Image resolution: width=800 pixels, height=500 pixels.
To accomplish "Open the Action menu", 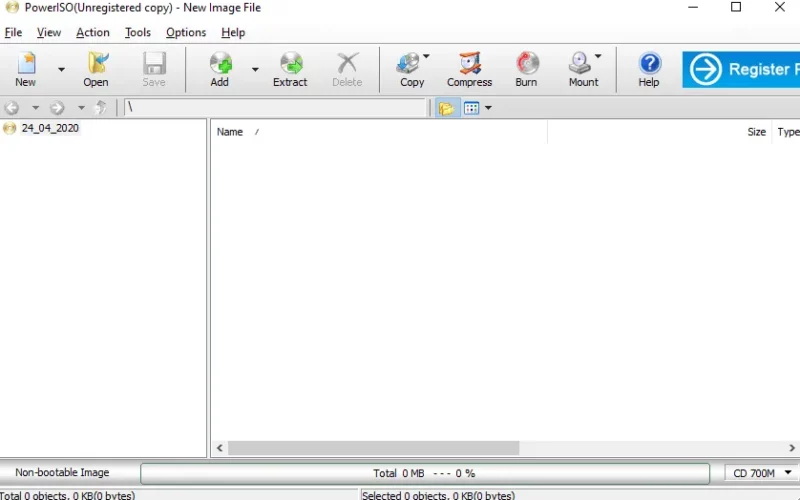I will tap(93, 33).
